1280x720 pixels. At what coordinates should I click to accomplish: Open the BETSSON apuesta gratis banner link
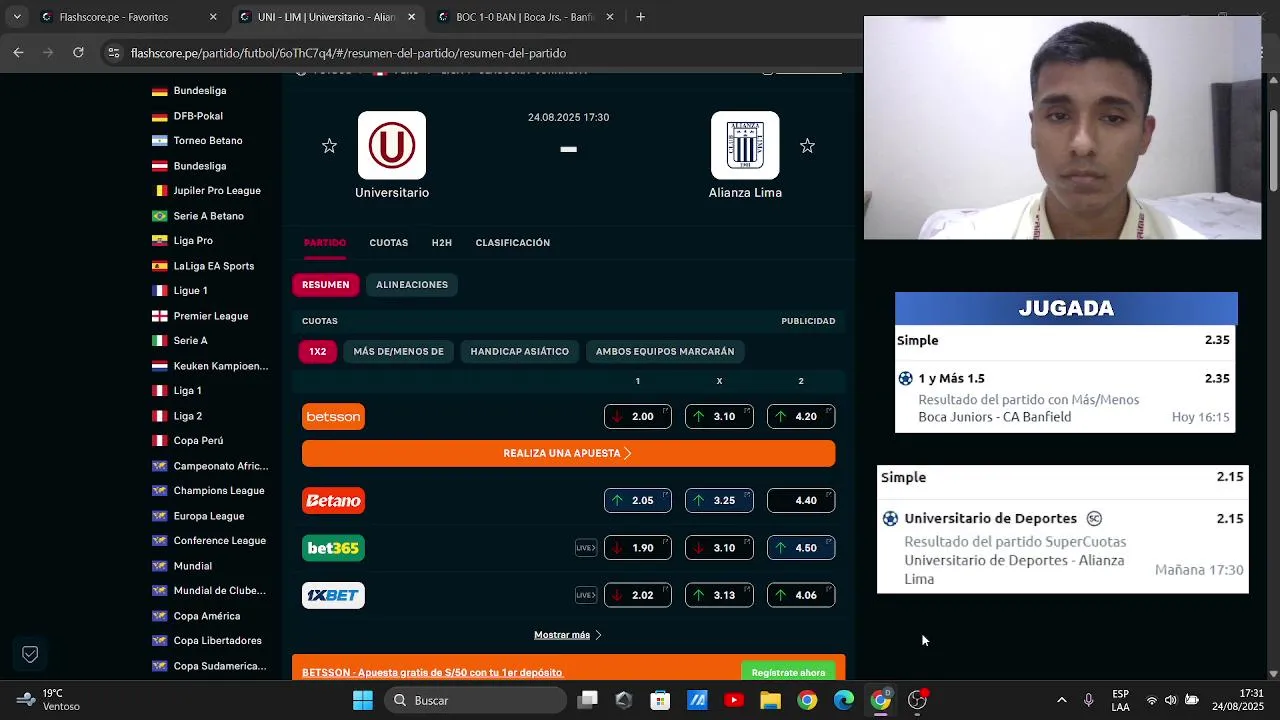[x=432, y=672]
